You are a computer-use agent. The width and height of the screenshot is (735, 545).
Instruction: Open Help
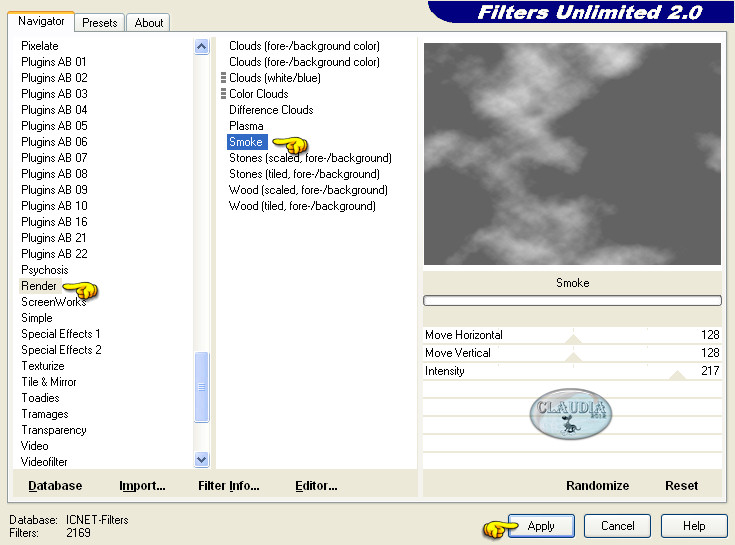(694, 526)
